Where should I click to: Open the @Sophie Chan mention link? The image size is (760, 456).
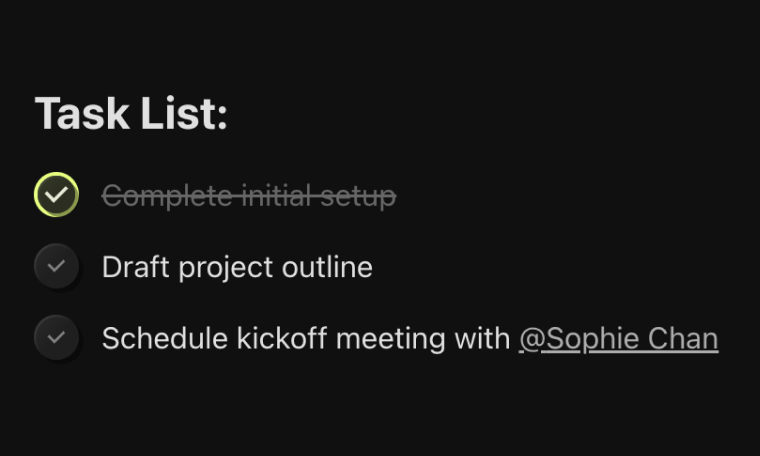click(x=618, y=339)
